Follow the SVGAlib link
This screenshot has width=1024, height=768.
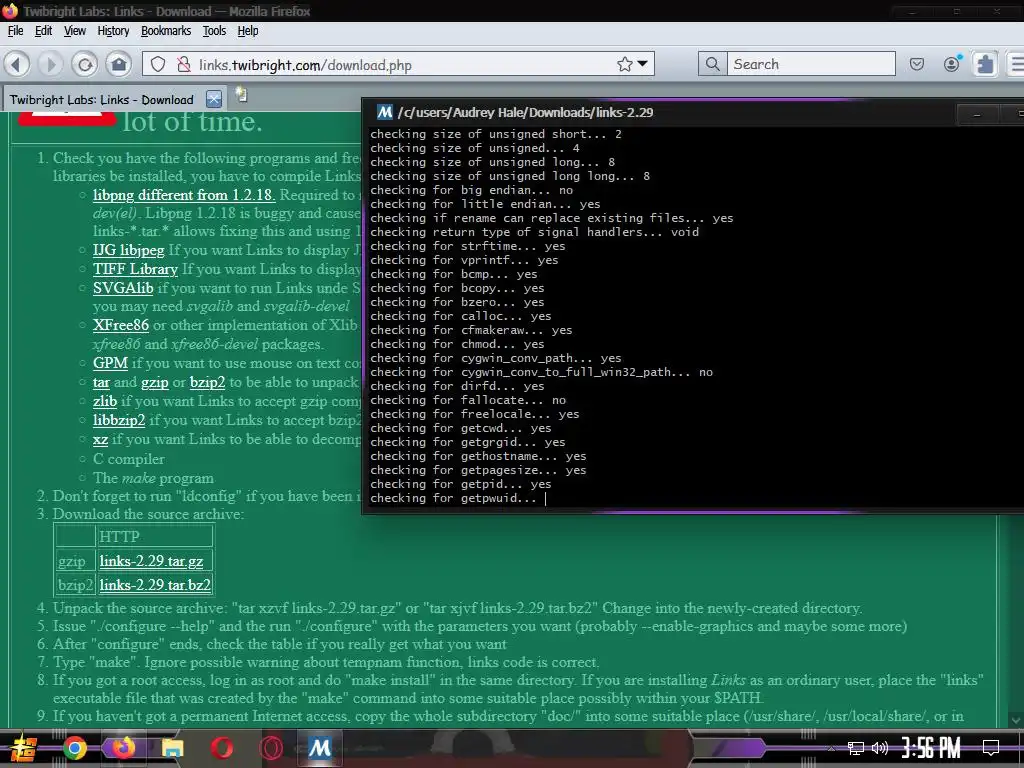123,288
